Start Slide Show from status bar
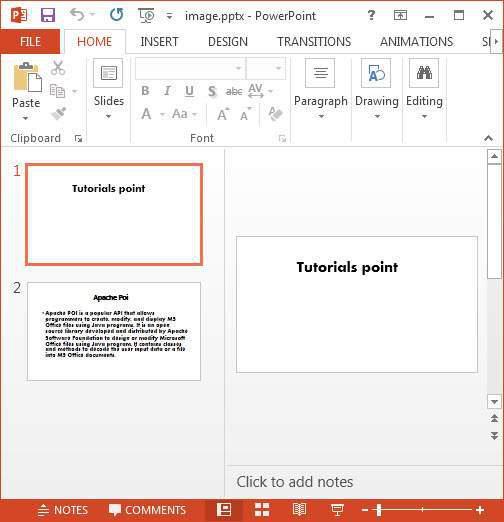The image size is (504, 522). coord(337,510)
